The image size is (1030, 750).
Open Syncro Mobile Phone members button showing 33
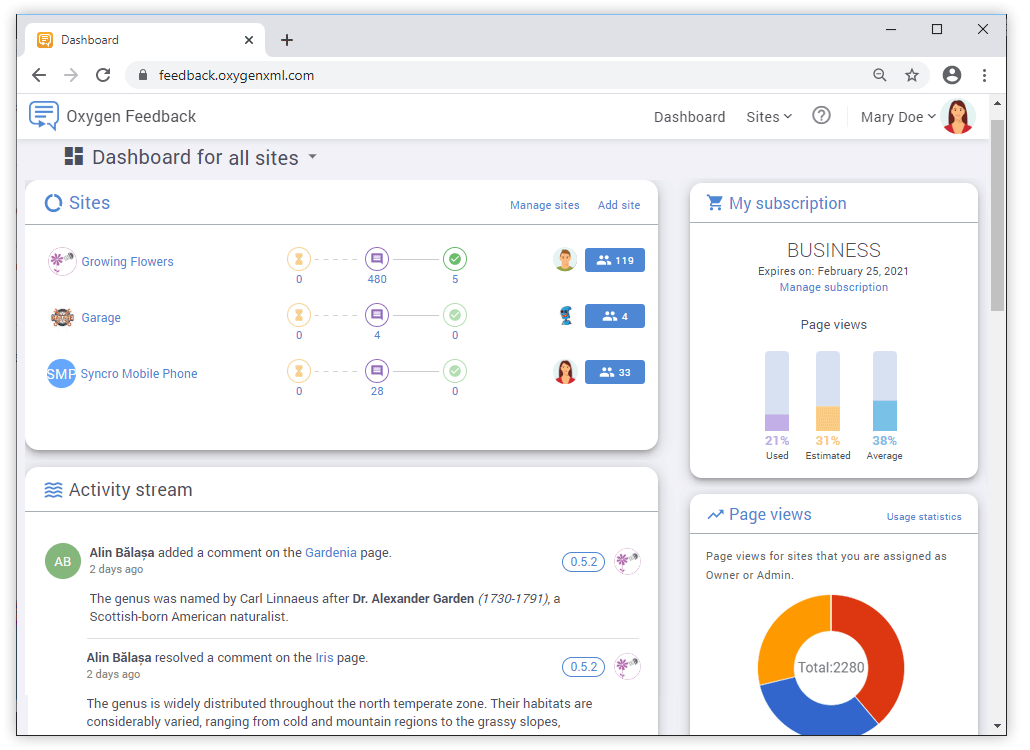point(615,372)
